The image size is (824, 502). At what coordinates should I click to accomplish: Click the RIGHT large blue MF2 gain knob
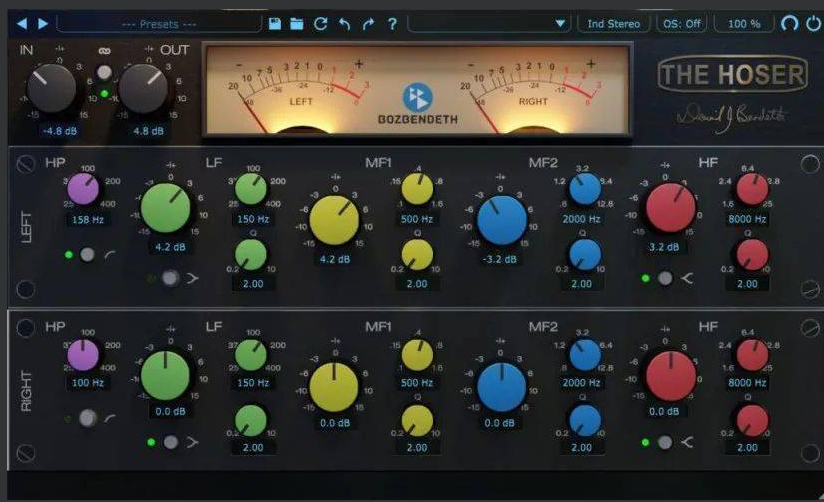coord(502,387)
